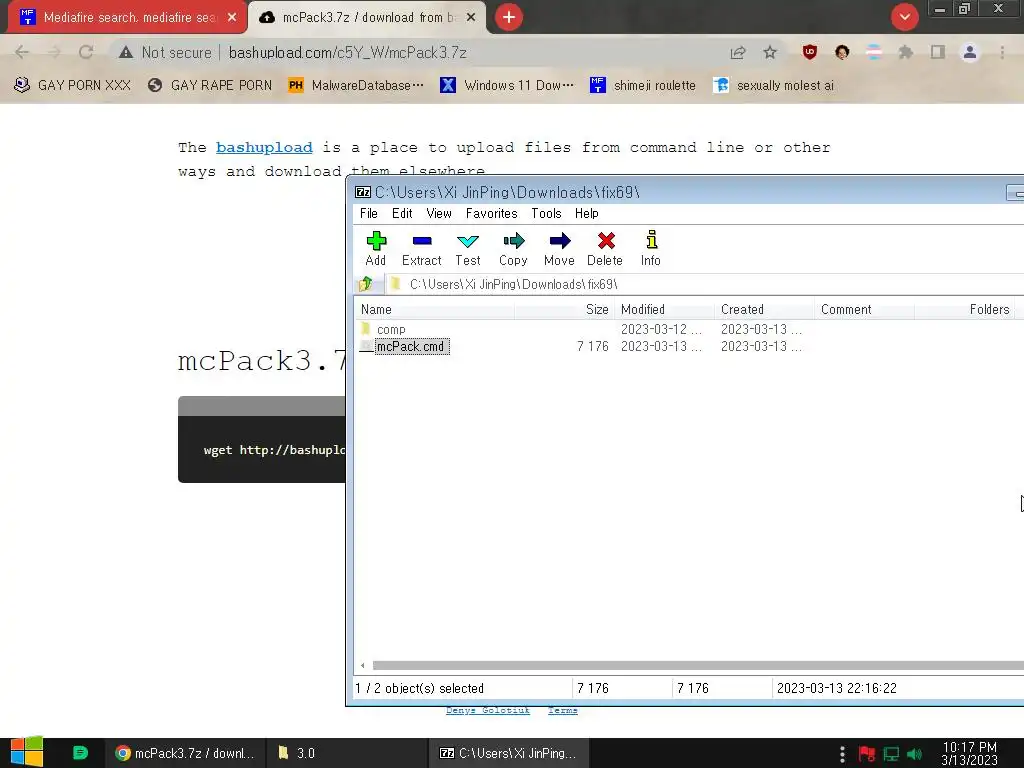
Task: Click the 7-Zip address path field
Action: point(705,284)
